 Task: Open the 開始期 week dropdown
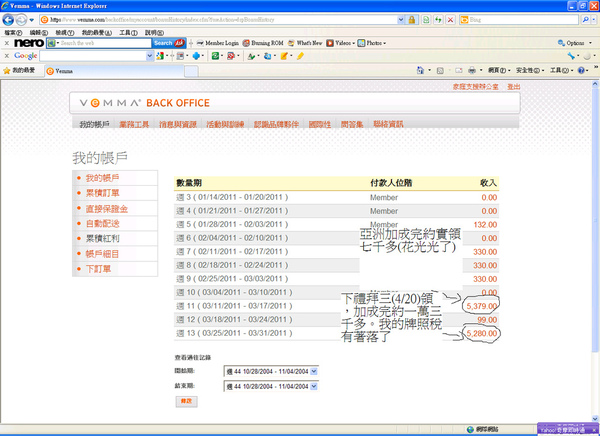click(x=271, y=371)
